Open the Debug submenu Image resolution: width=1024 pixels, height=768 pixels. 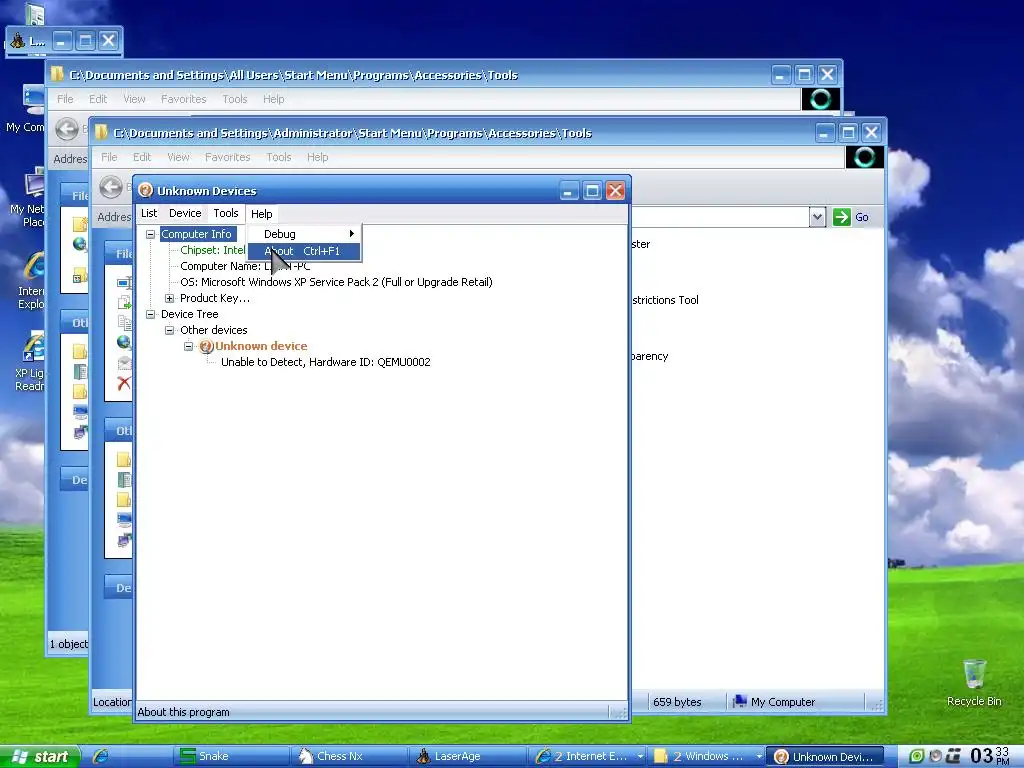pos(304,234)
